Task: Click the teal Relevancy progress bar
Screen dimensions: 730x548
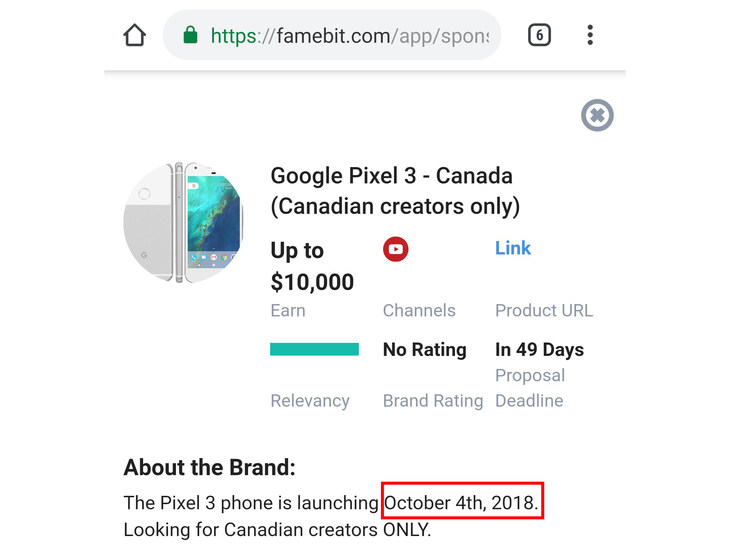Action: pyautogui.click(x=314, y=349)
